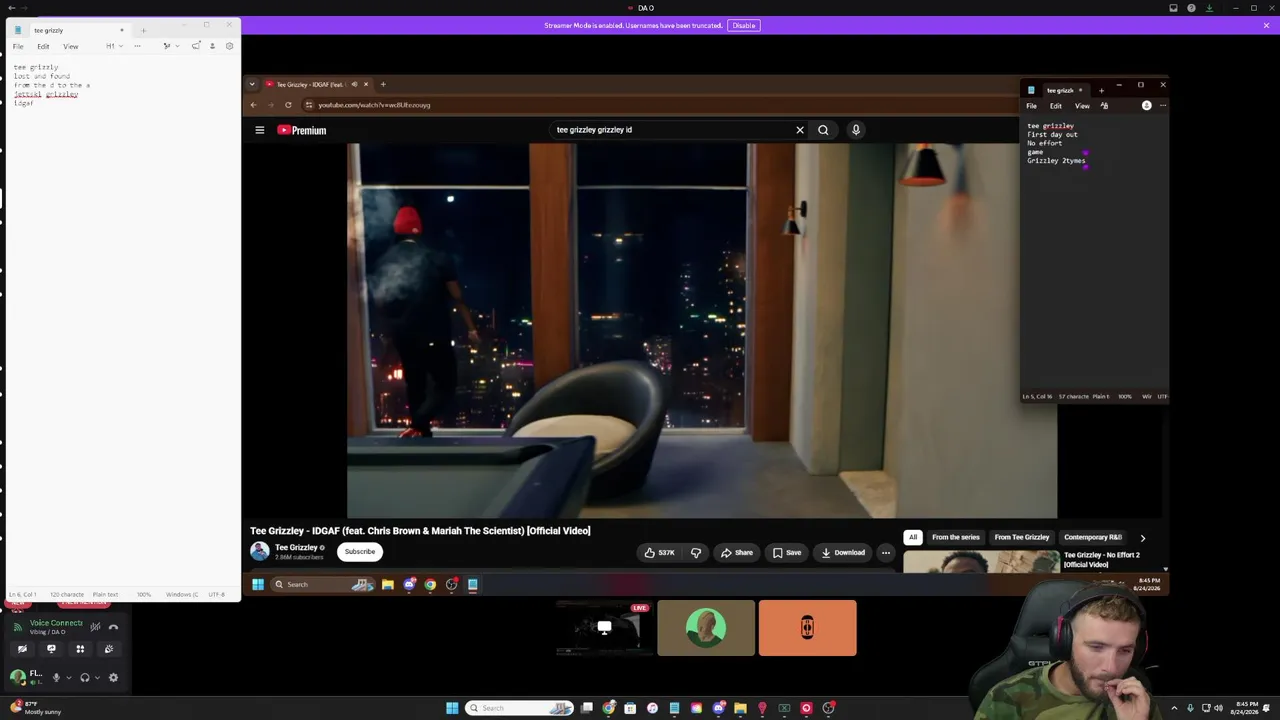Subscribe to Tee Grizzley channel

click(x=360, y=551)
